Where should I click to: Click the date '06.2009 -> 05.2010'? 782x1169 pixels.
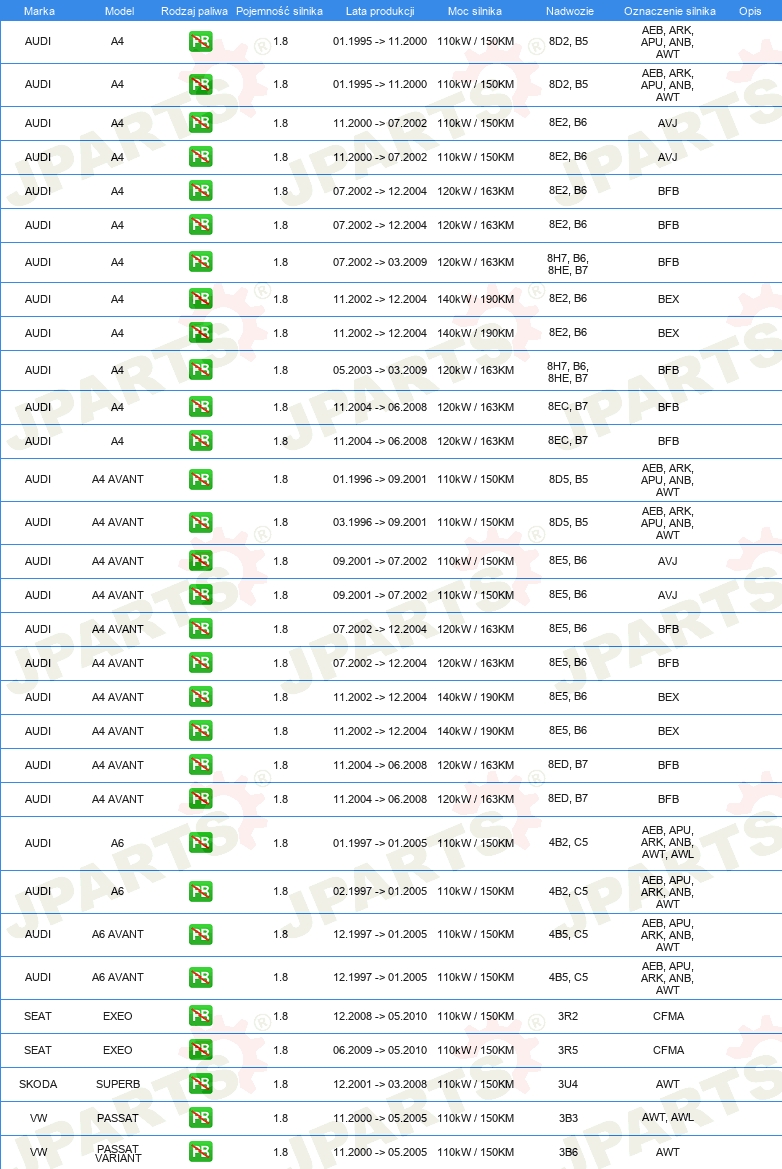point(380,1050)
